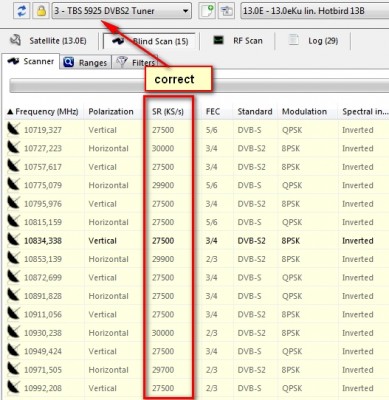Screen dimensions: 389x400
Task: Click symbol rate 29700 in 10971,505 row
Action: tap(163, 370)
